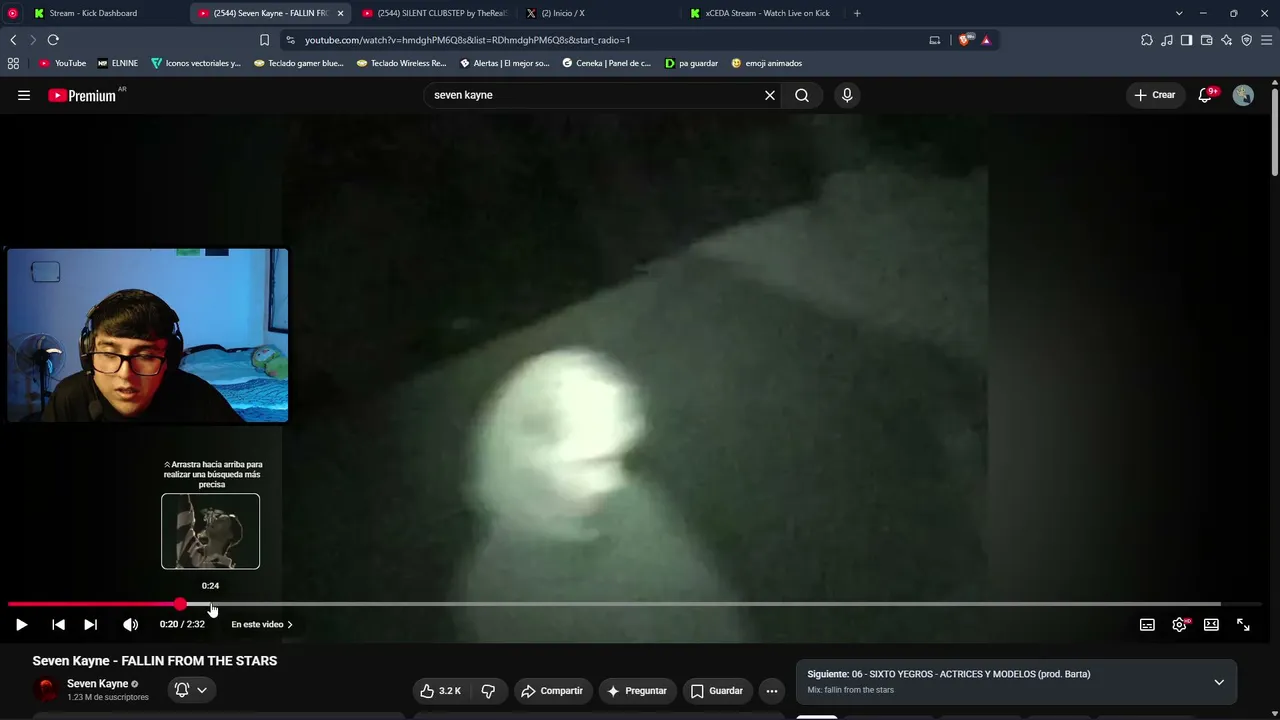Click the page vertical scrollbar
The height and width of the screenshot is (720, 1280).
(x=1275, y=134)
